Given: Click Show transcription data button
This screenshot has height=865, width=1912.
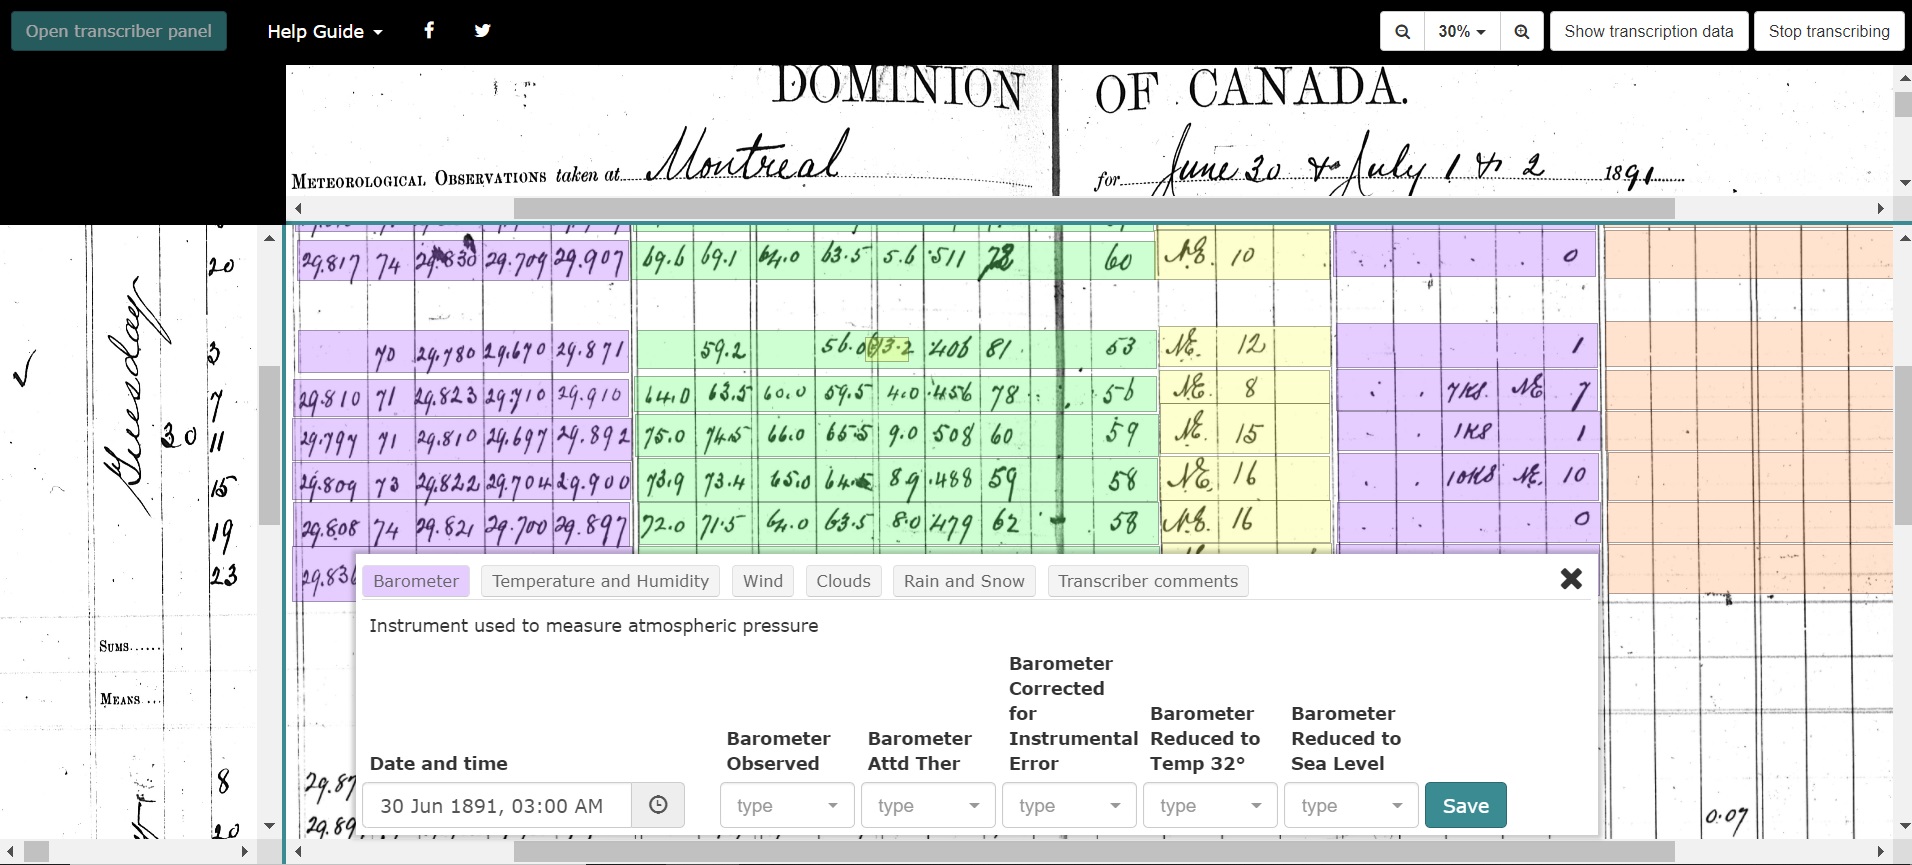Looking at the screenshot, I should (x=1648, y=31).
